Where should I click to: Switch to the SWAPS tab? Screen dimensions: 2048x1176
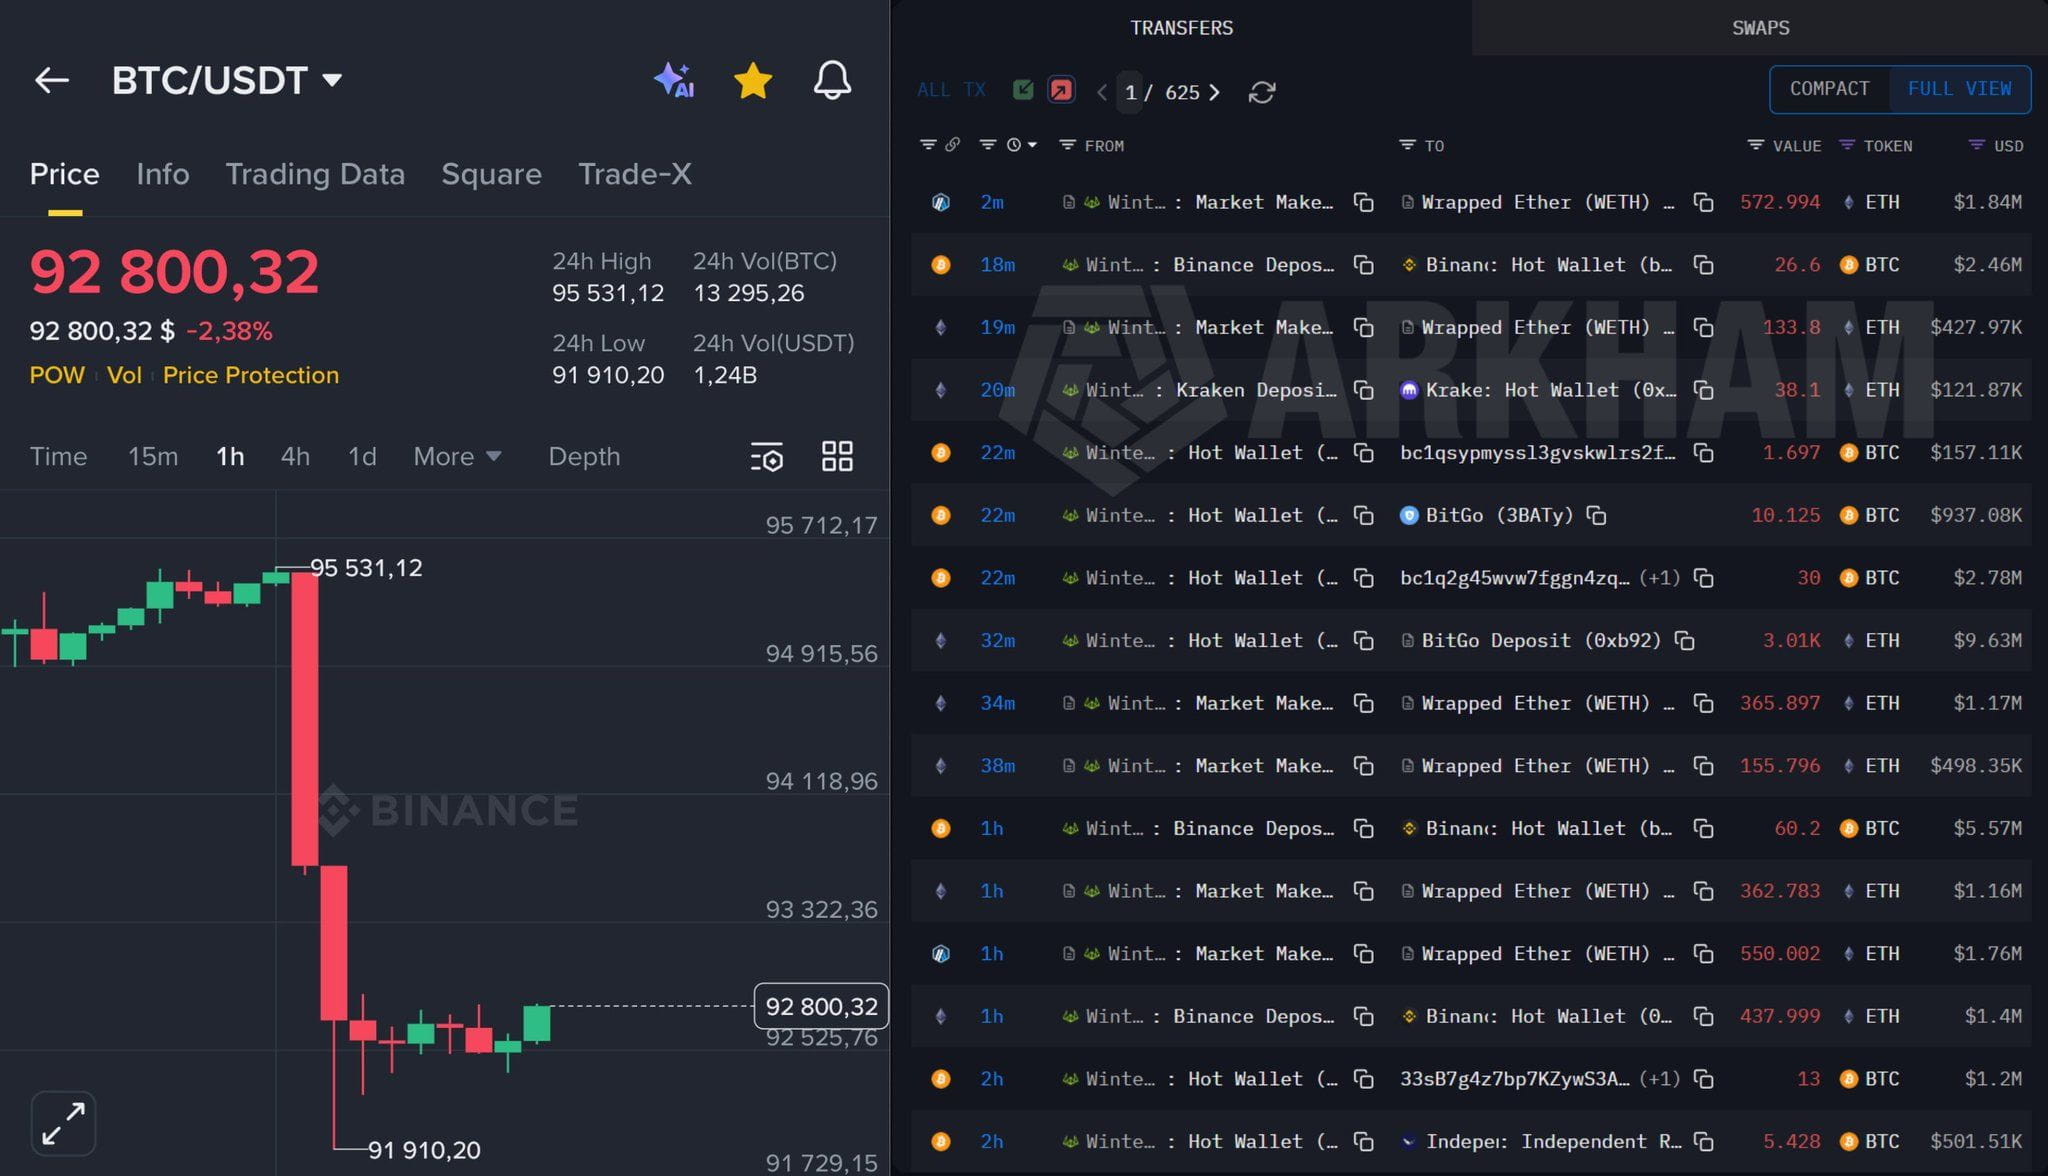(x=1760, y=28)
